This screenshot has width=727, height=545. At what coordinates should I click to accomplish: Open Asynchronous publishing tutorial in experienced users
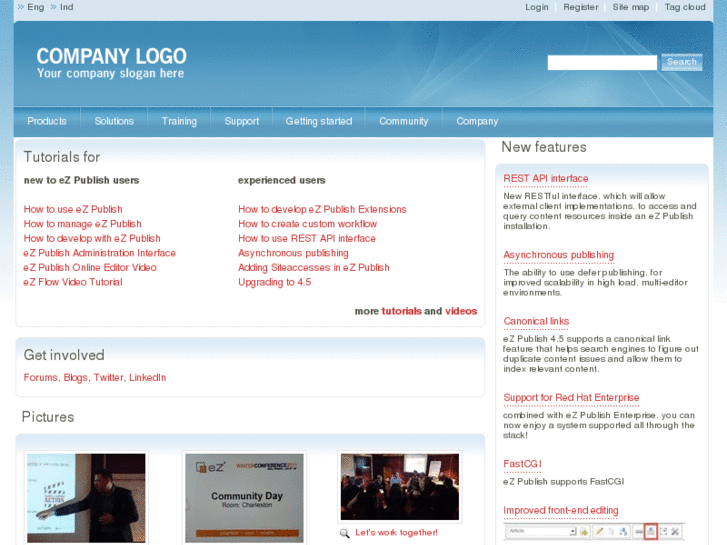point(293,253)
